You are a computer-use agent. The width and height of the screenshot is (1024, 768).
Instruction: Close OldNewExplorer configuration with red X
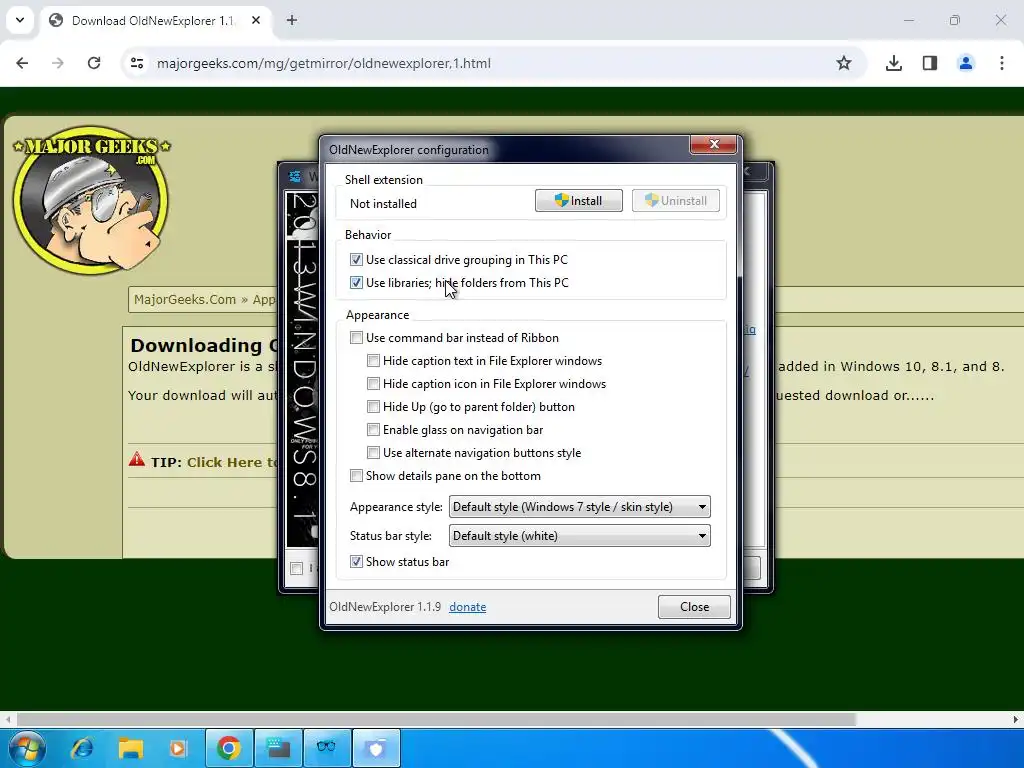[x=714, y=144]
